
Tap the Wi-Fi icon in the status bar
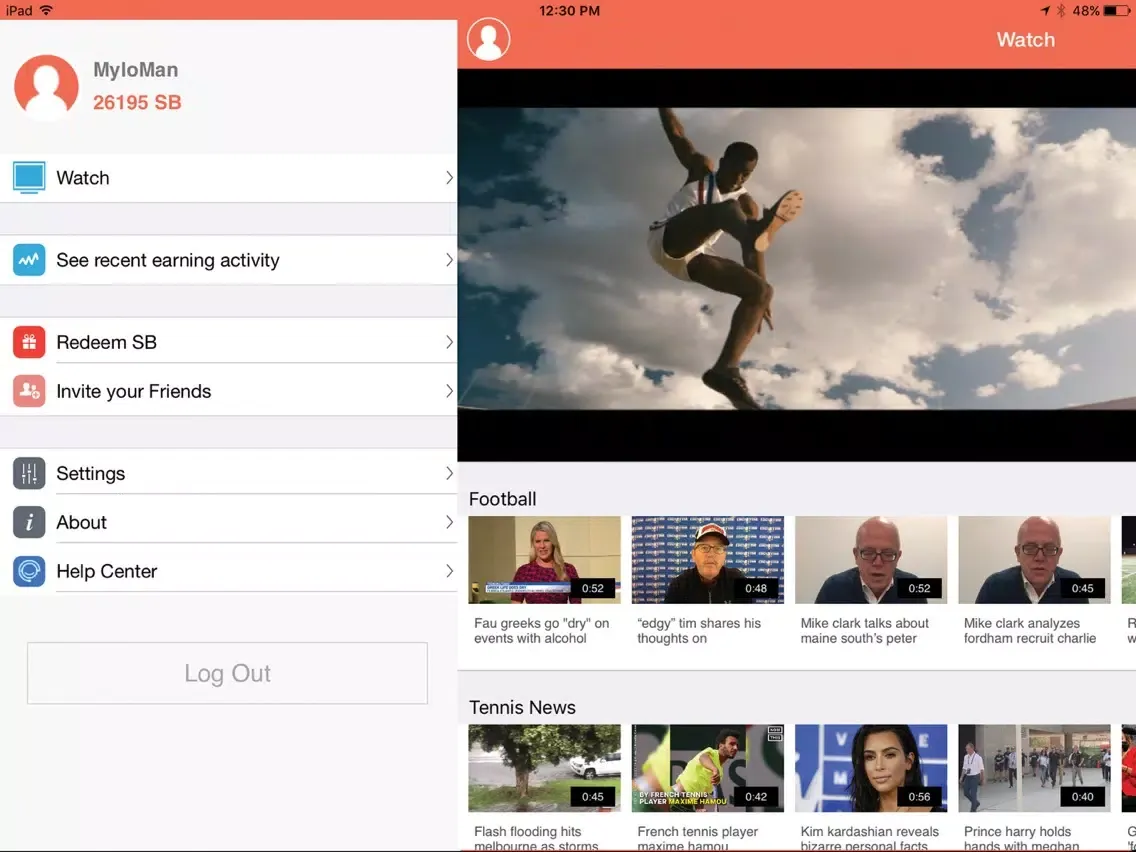(46, 10)
